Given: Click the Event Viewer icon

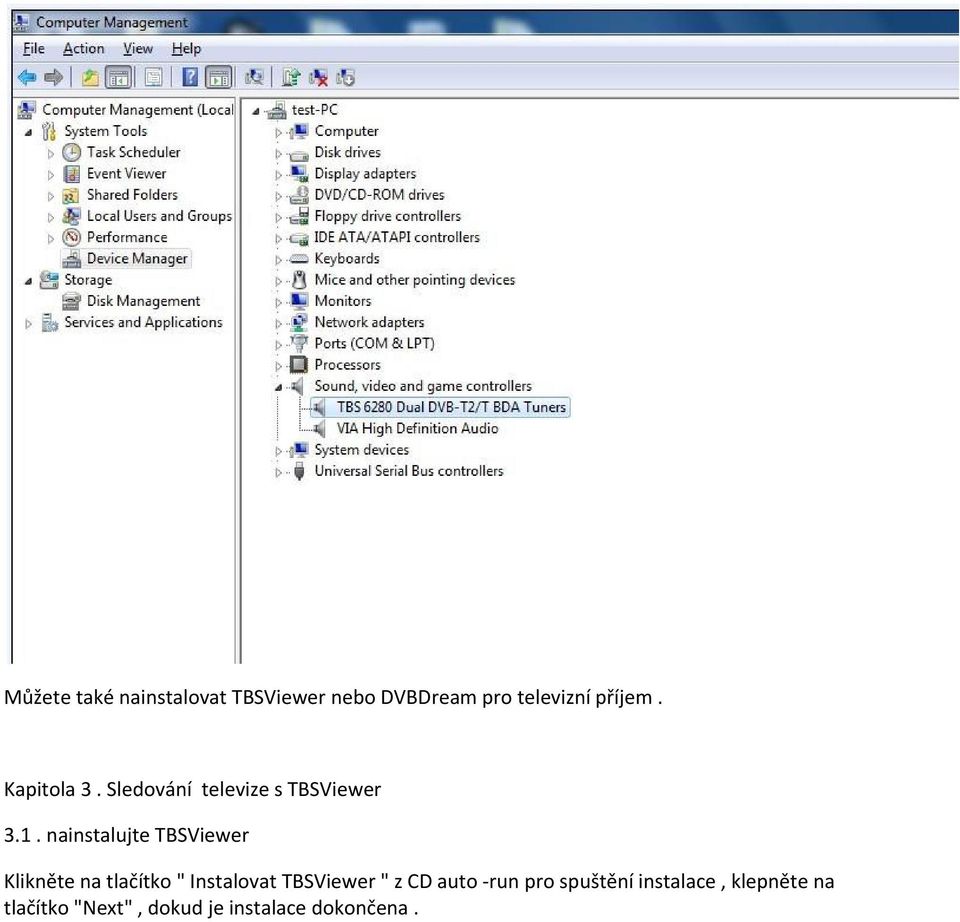Looking at the screenshot, I should pos(72,174).
